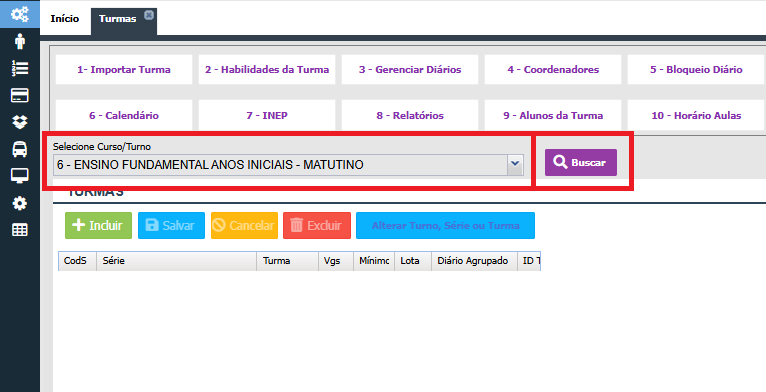The height and width of the screenshot is (392, 766).
Task: Sort by the Vgs column header
Action: coord(336,261)
